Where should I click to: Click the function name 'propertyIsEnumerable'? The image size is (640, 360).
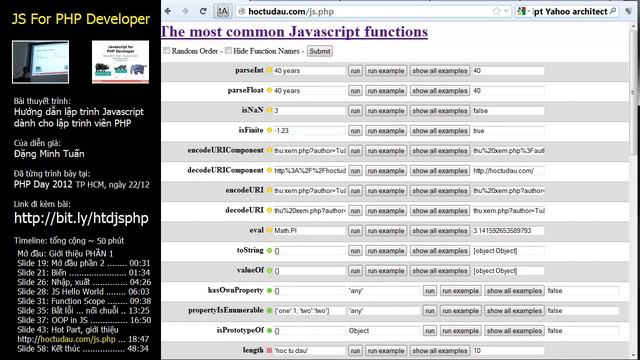226,310
